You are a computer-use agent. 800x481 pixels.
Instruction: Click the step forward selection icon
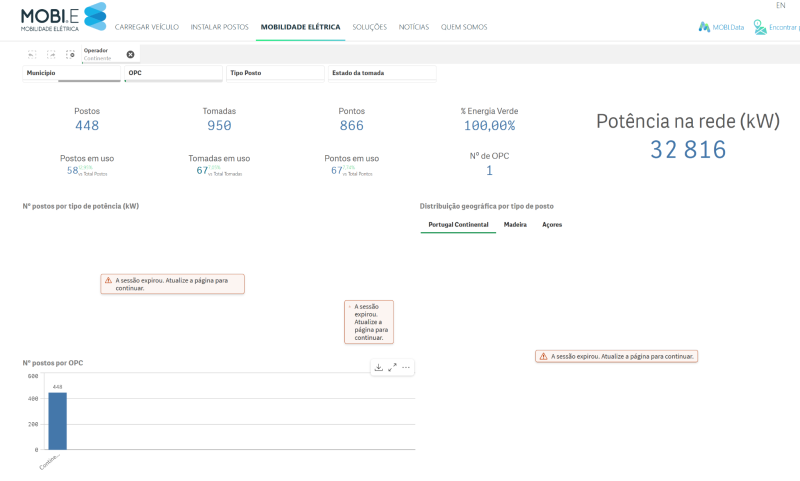(x=51, y=54)
